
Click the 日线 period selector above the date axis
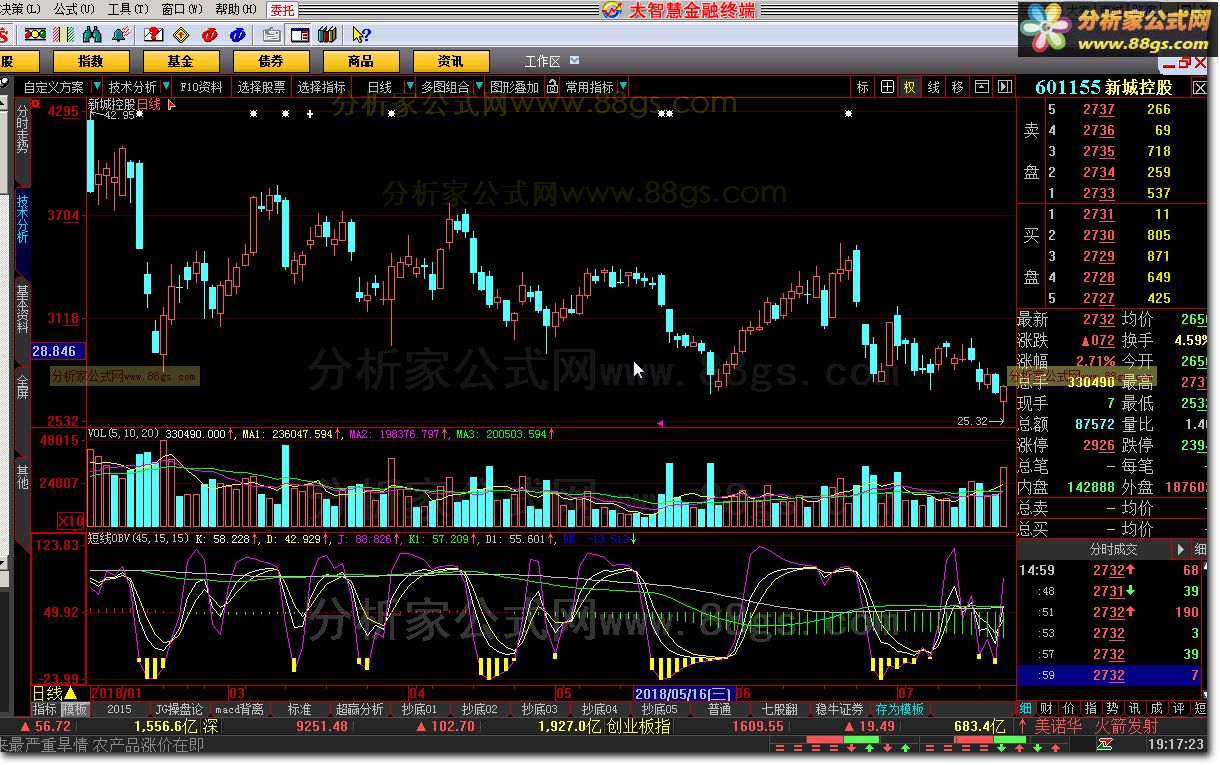click(x=54, y=693)
